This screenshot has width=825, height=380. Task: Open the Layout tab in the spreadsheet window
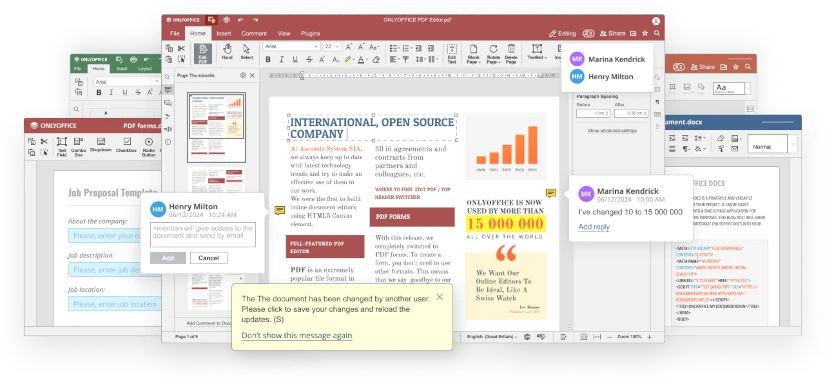[145, 68]
